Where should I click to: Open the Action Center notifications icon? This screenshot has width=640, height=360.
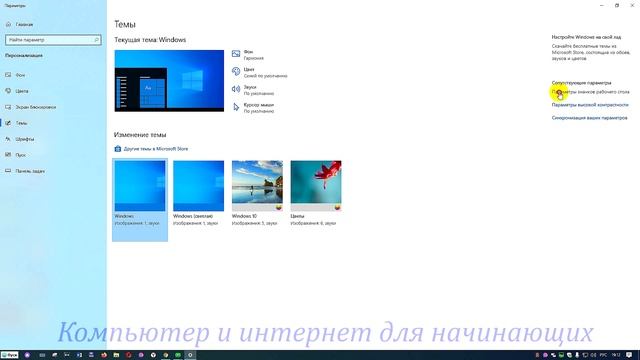coord(629,355)
